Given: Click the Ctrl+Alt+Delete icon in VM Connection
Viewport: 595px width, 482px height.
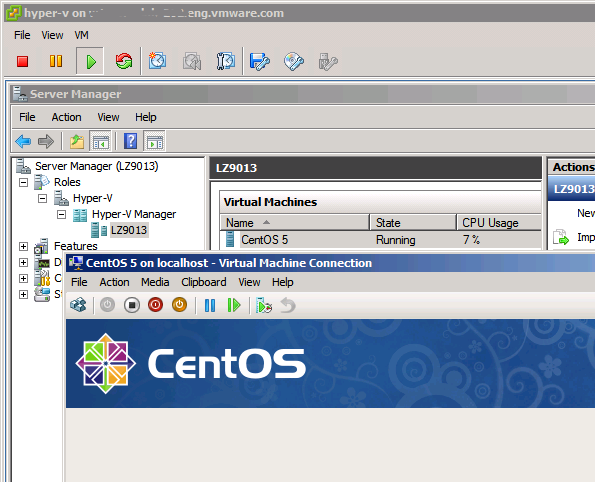Looking at the screenshot, I should click(79, 305).
